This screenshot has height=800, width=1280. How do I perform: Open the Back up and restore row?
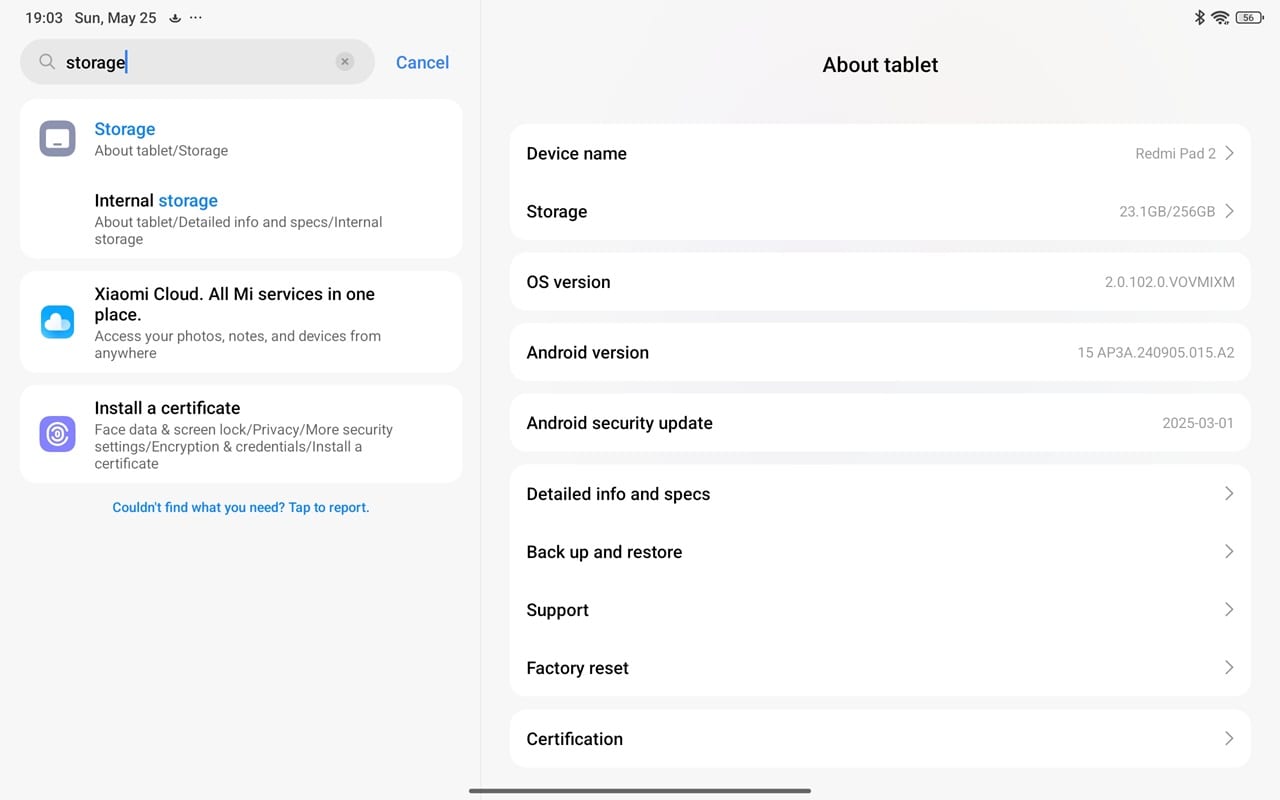pyautogui.click(x=880, y=552)
